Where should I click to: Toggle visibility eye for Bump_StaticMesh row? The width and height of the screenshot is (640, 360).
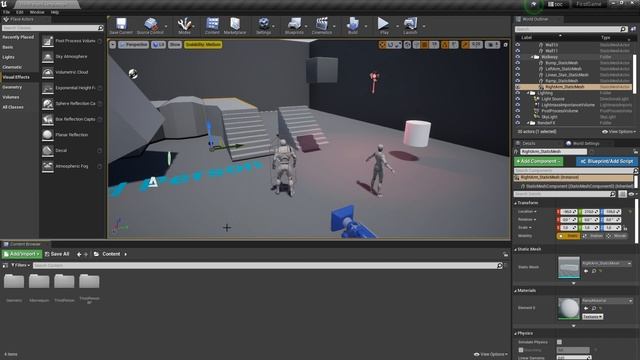[x=518, y=63]
